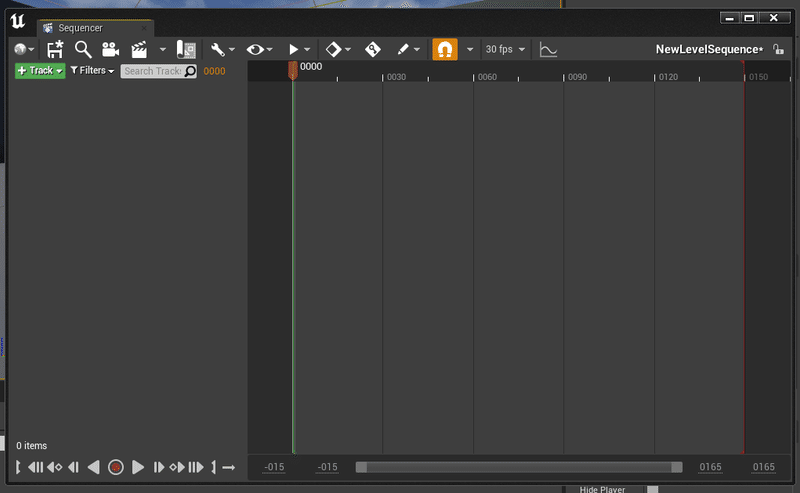Click the left handle of the range scrollbar

tap(361, 467)
